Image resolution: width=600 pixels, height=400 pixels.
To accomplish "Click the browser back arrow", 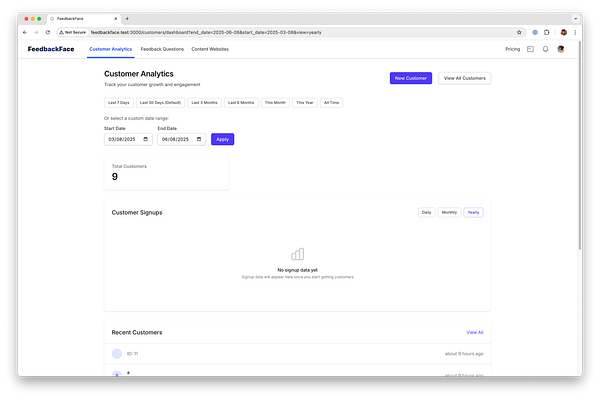I will point(25,33).
